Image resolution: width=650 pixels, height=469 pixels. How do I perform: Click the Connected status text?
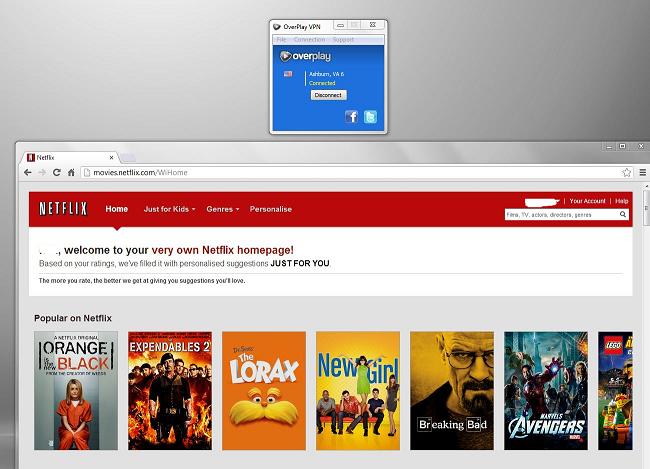pos(322,83)
